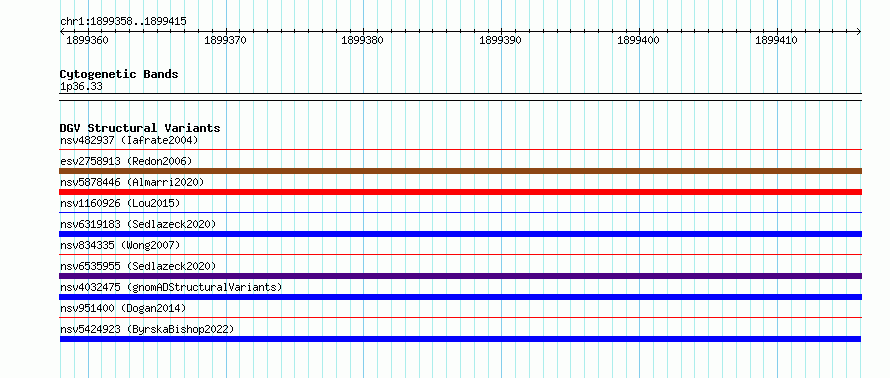
Task: Select the 1p36.33 band label
Action: pos(81,87)
